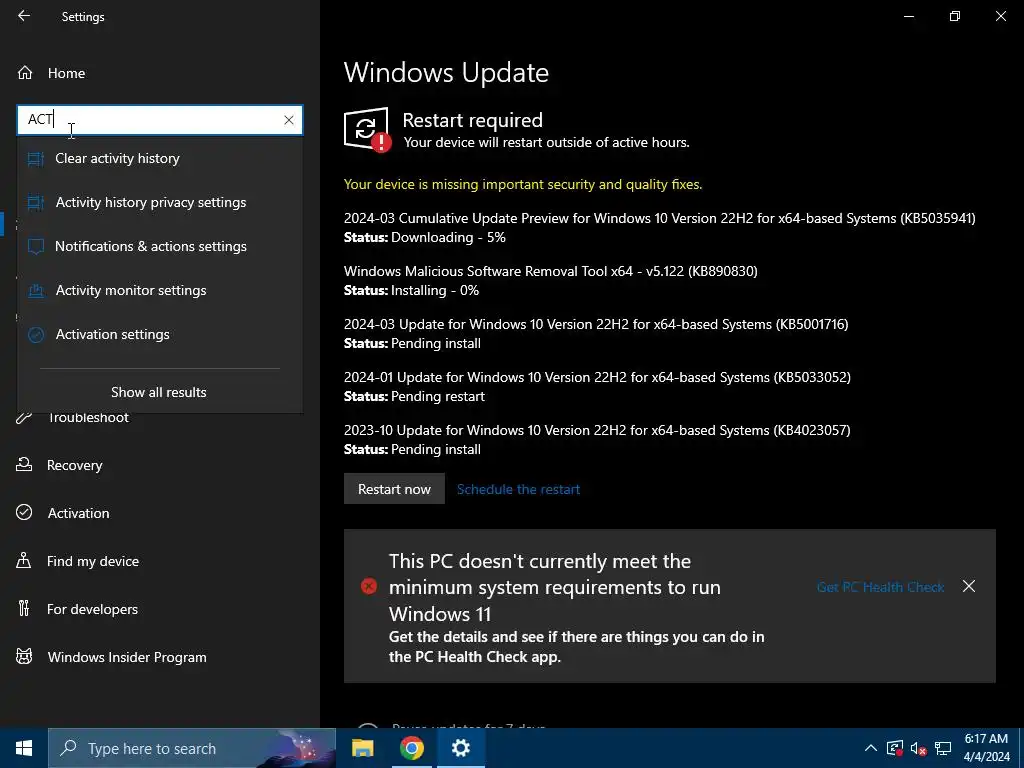Show hidden system tray icons
1024x768 pixels.
(x=871, y=748)
